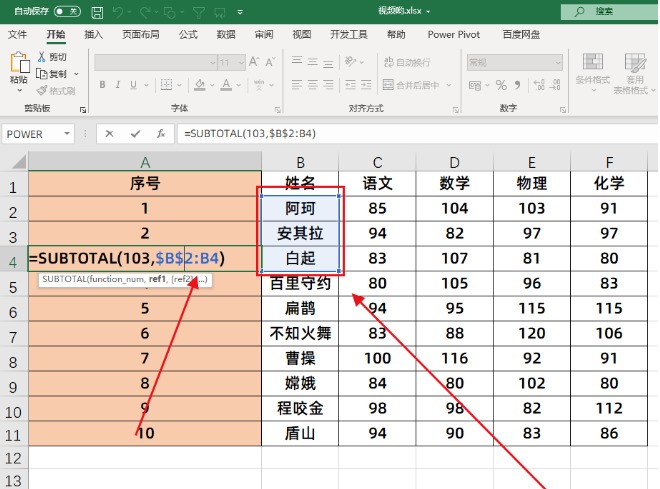Click the align left icon
This screenshot has width=660, height=489.
[297, 85]
